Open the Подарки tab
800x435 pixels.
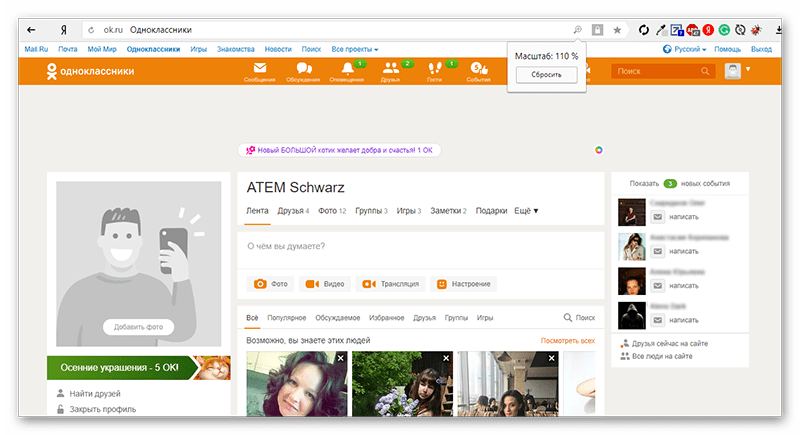click(491, 211)
